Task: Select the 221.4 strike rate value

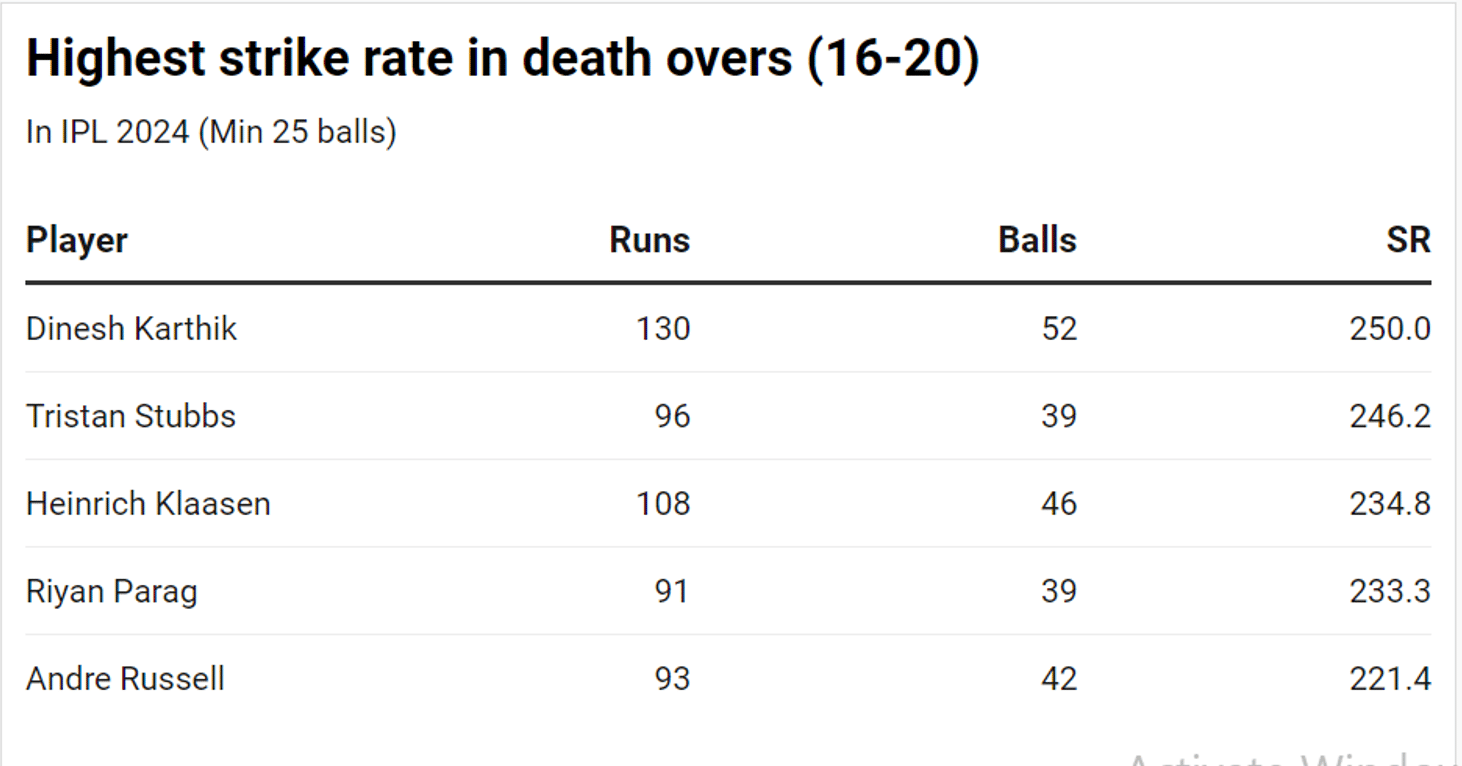Action: (x=1389, y=679)
